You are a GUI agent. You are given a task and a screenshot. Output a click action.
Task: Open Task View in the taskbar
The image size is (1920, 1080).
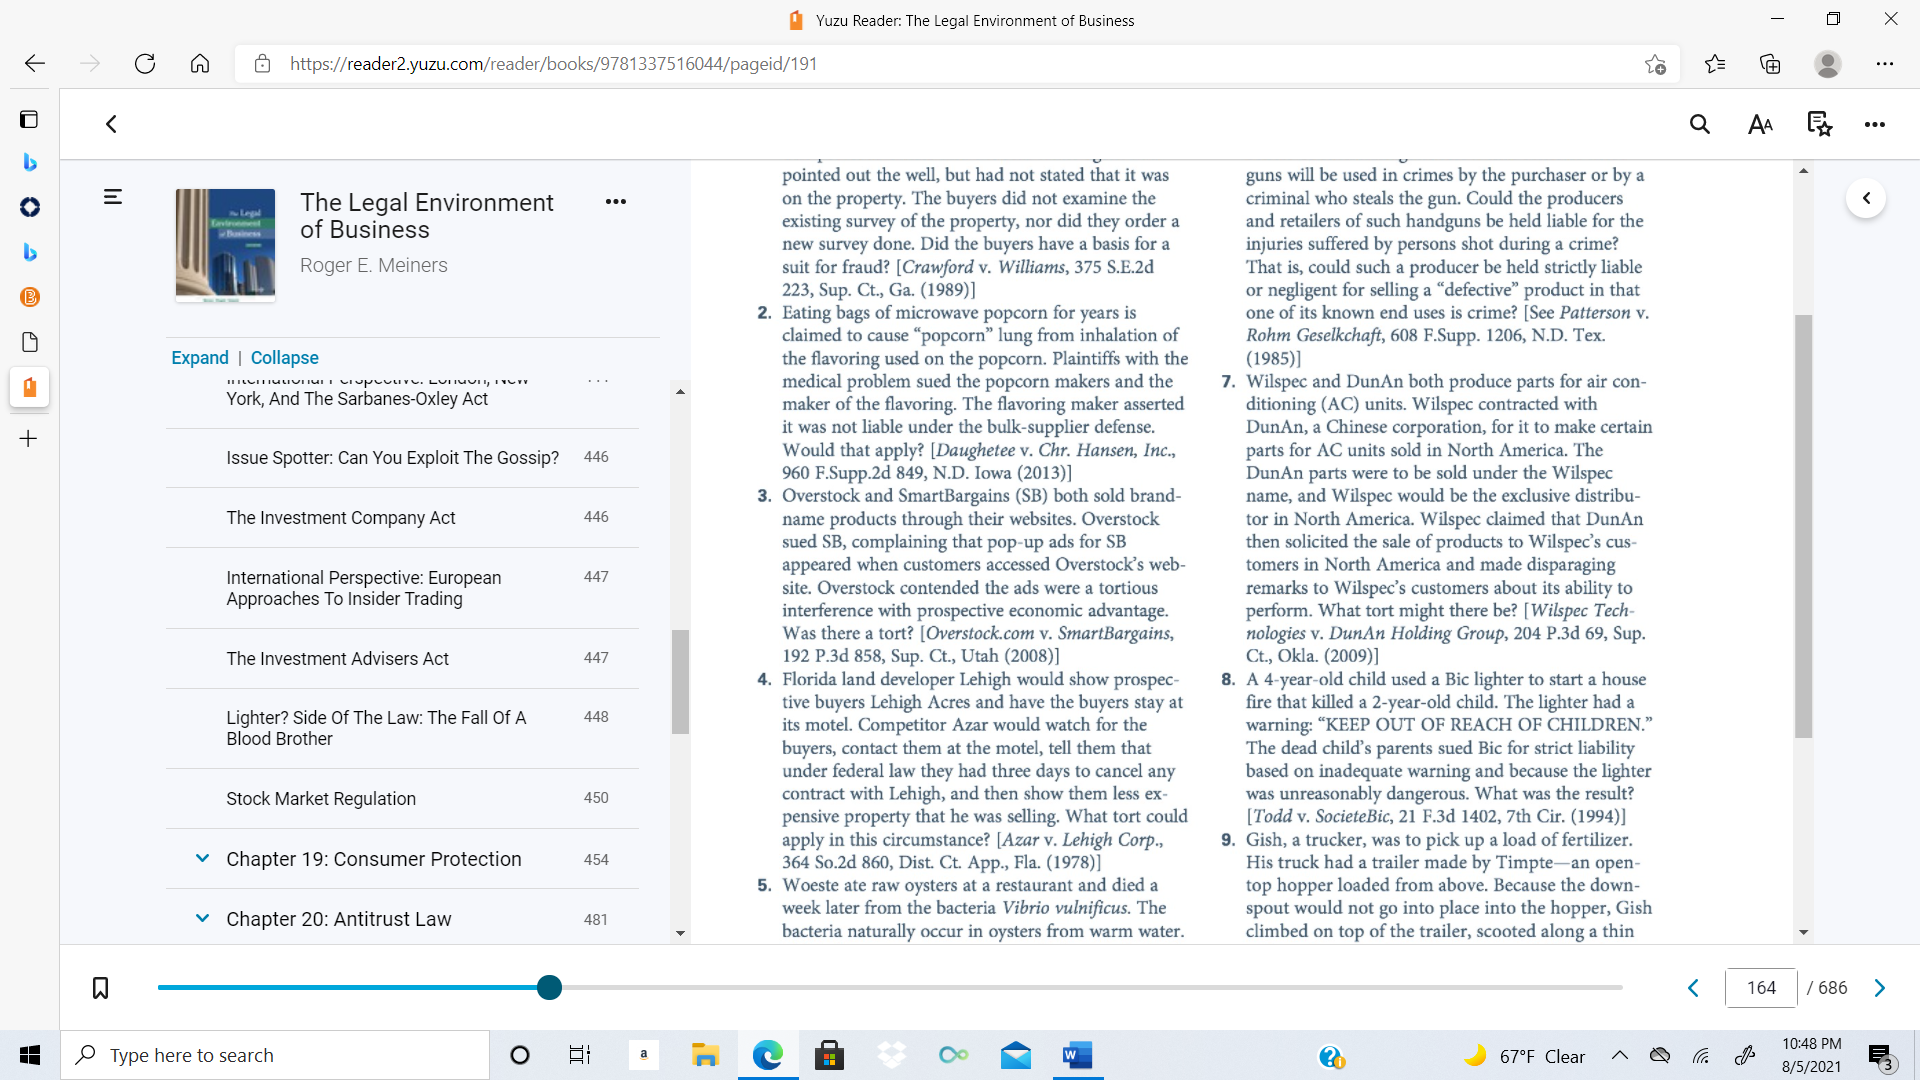coord(580,1055)
